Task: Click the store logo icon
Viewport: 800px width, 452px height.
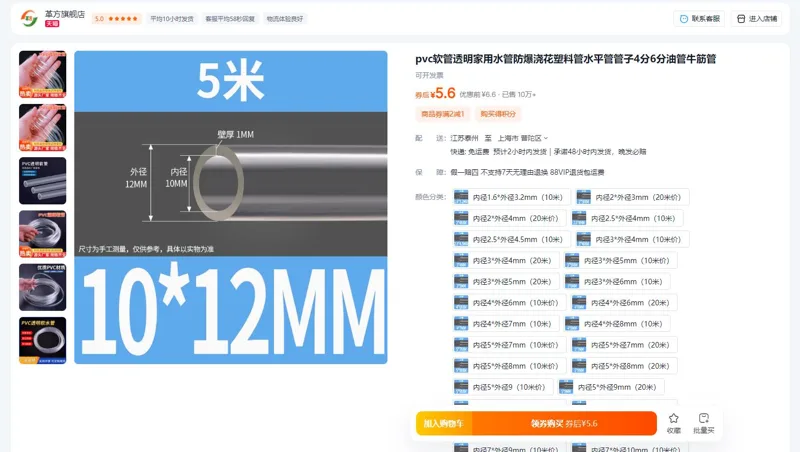Action: [x=29, y=19]
